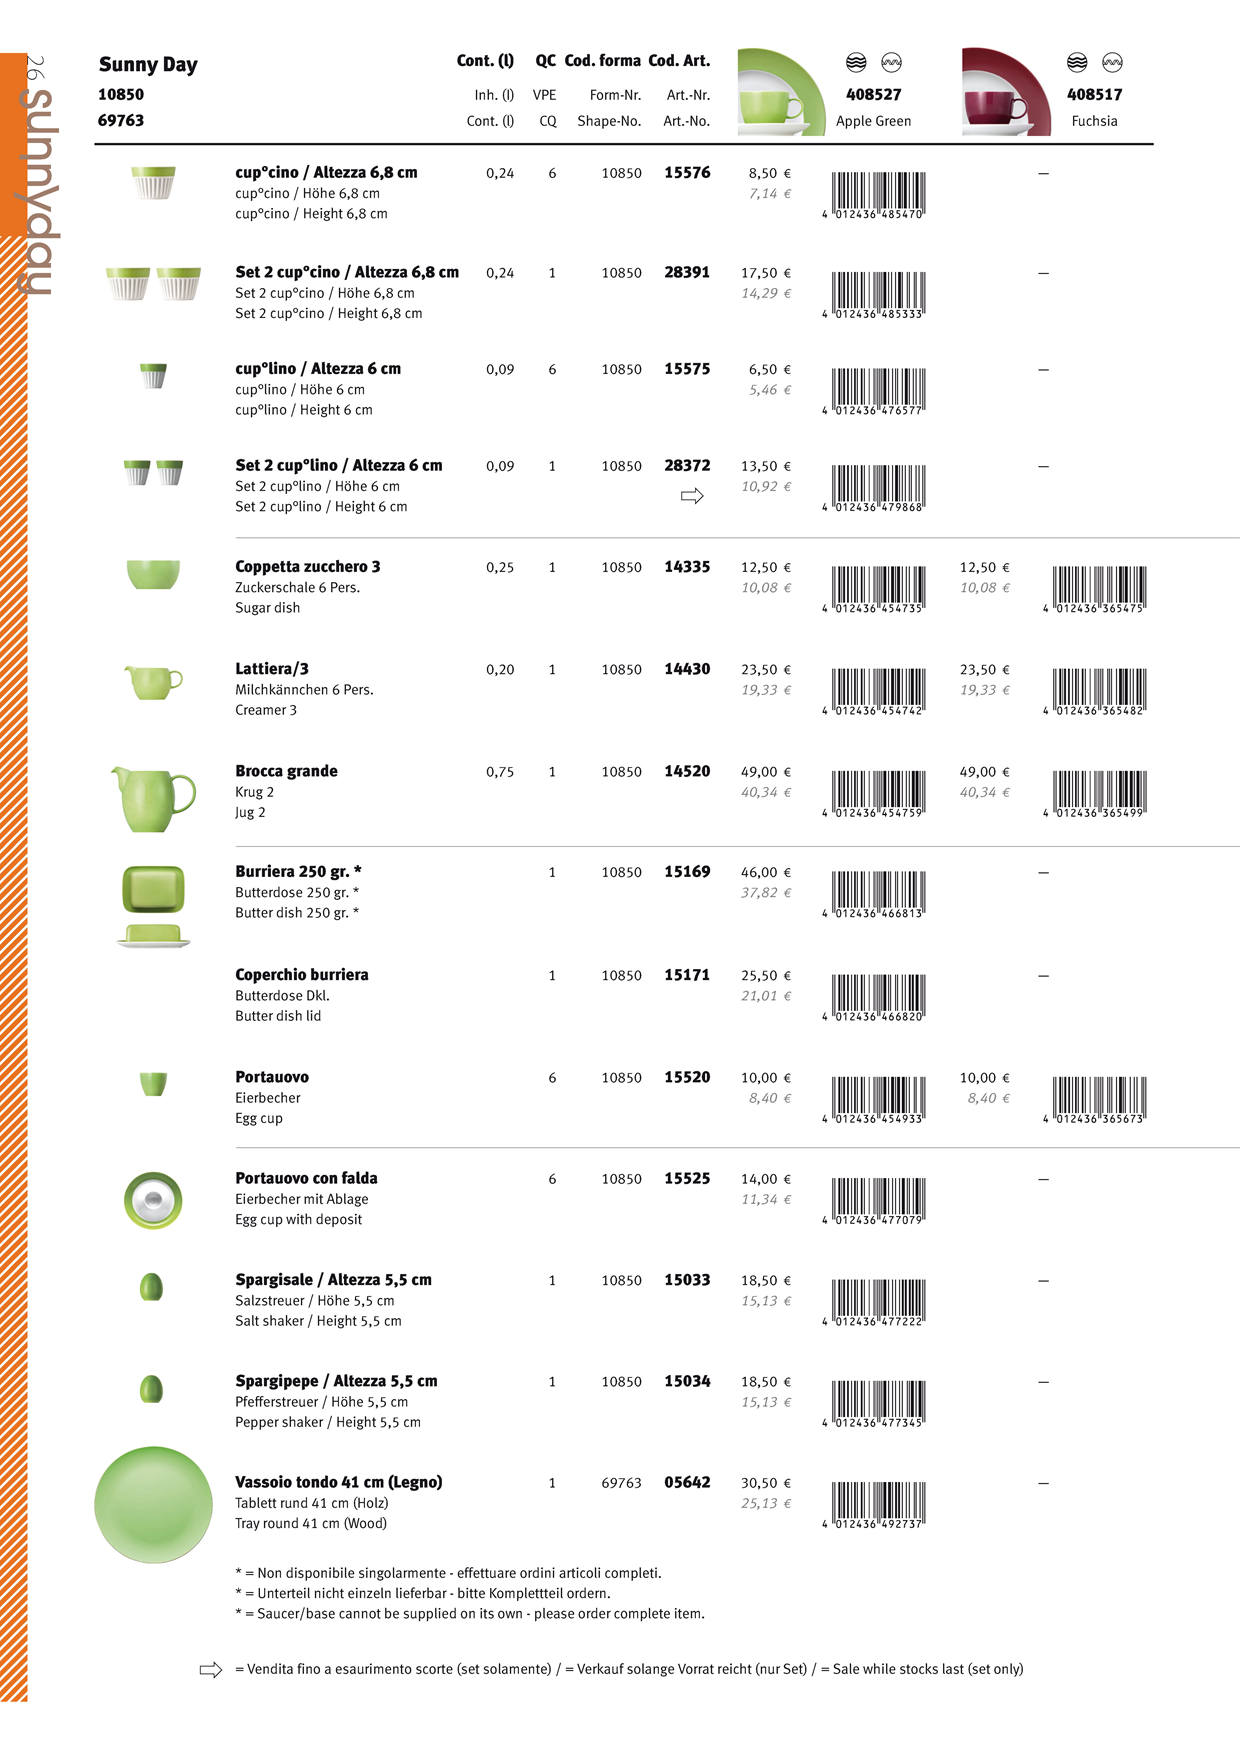The width and height of the screenshot is (1240, 1754).
Task: Click the Vassoio tondo 41 cm tray thumbnail
Action: (x=153, y=1504)
